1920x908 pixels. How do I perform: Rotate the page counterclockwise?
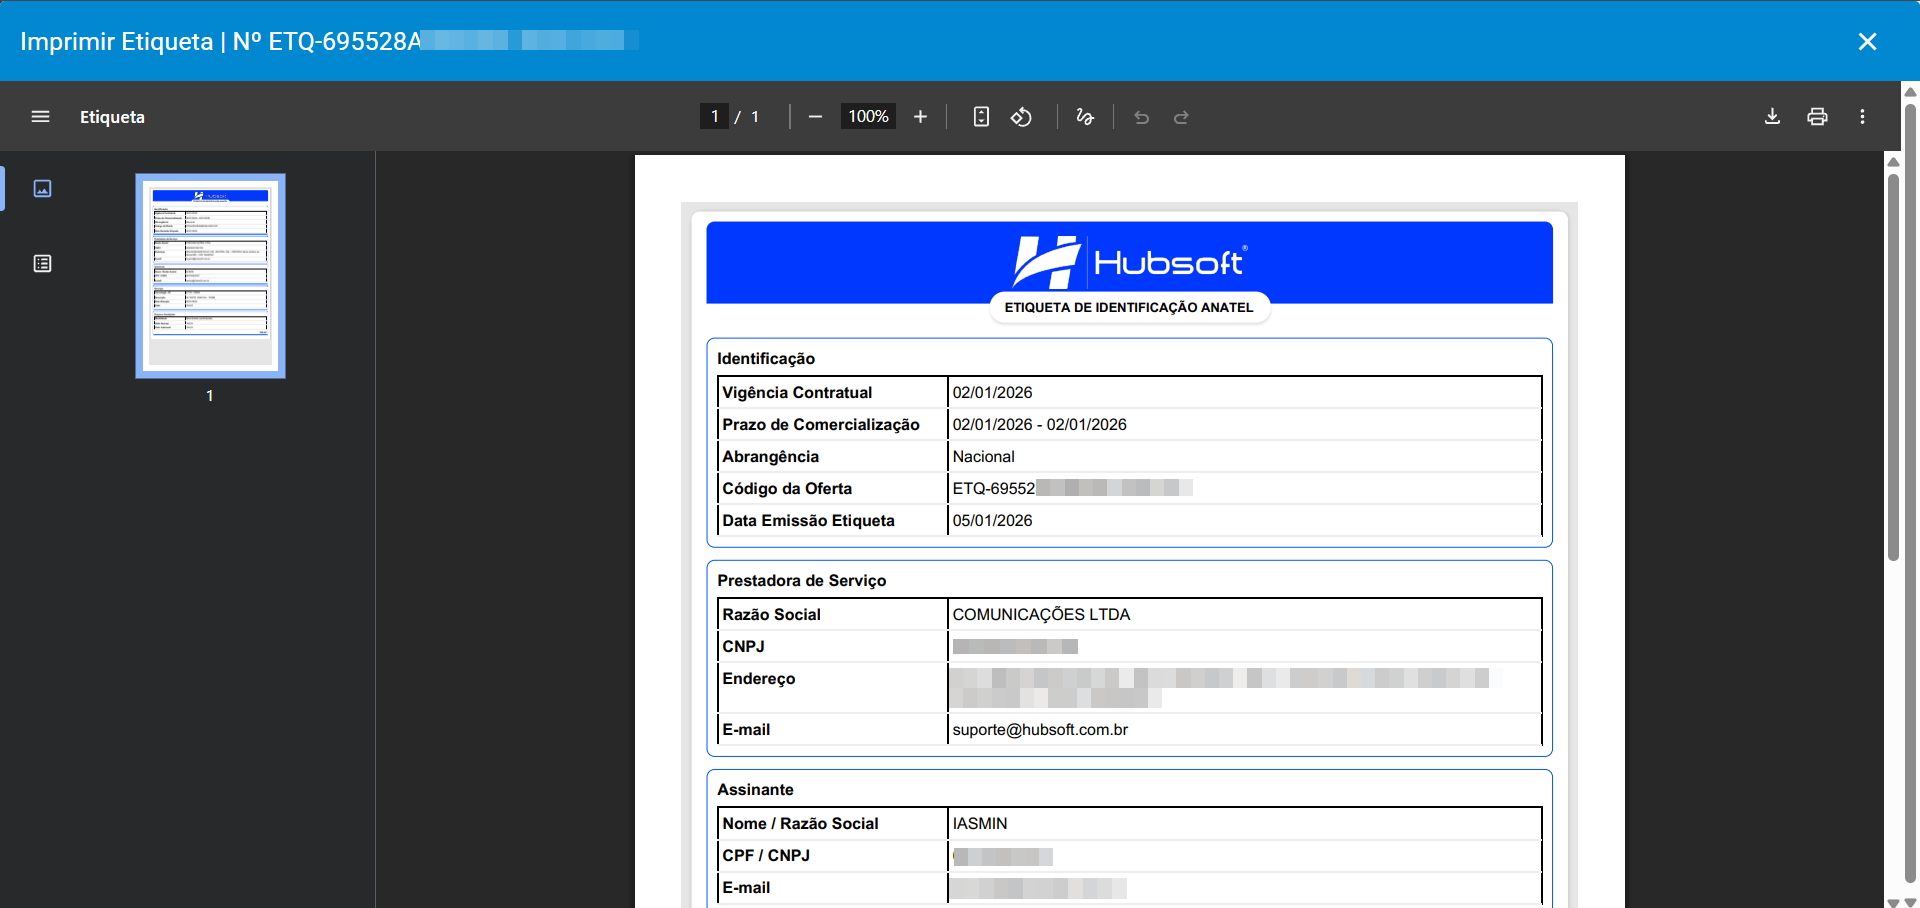(1021, 116)
